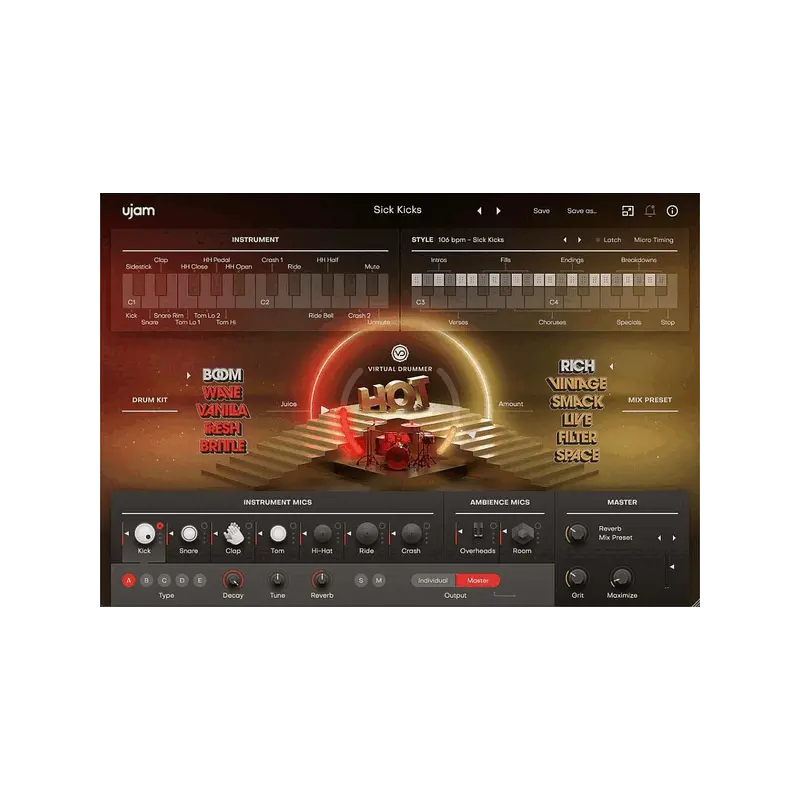Choose the VINTAGE mix preset
Viewport: 800px width, 800px height.
point(577,384)
